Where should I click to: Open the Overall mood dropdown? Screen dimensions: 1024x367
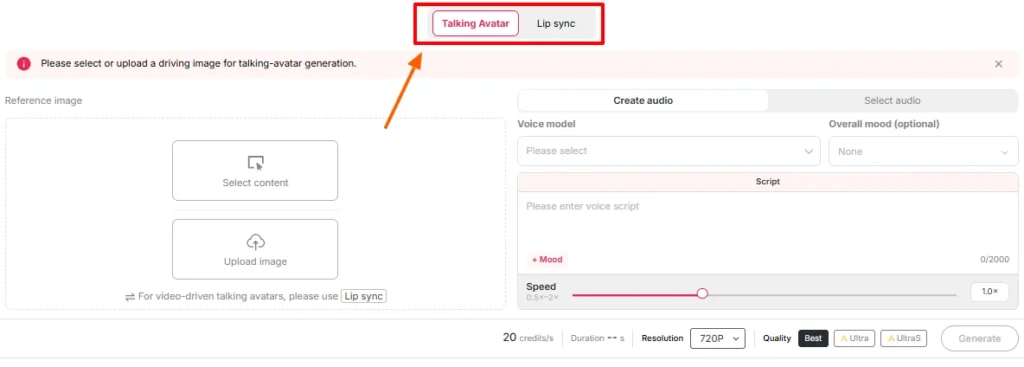pos(923,152)
